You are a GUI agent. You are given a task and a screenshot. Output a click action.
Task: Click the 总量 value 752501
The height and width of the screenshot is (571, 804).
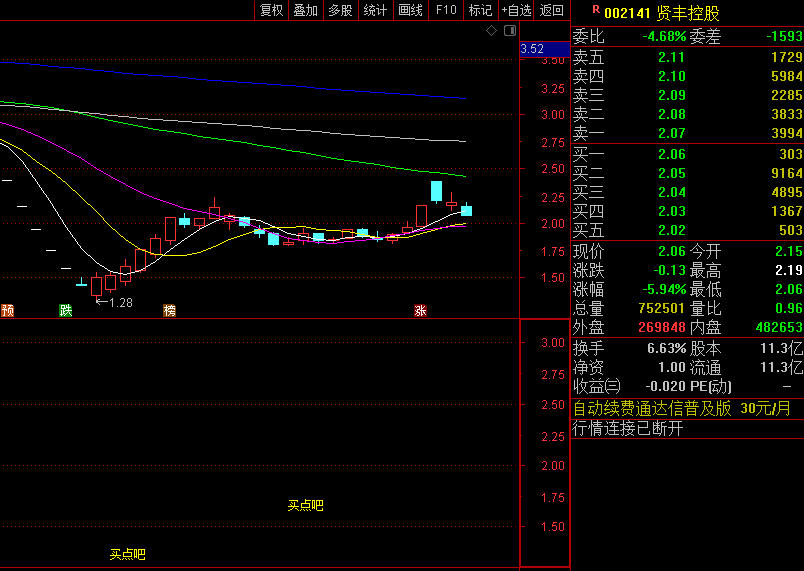click(661, 309)
